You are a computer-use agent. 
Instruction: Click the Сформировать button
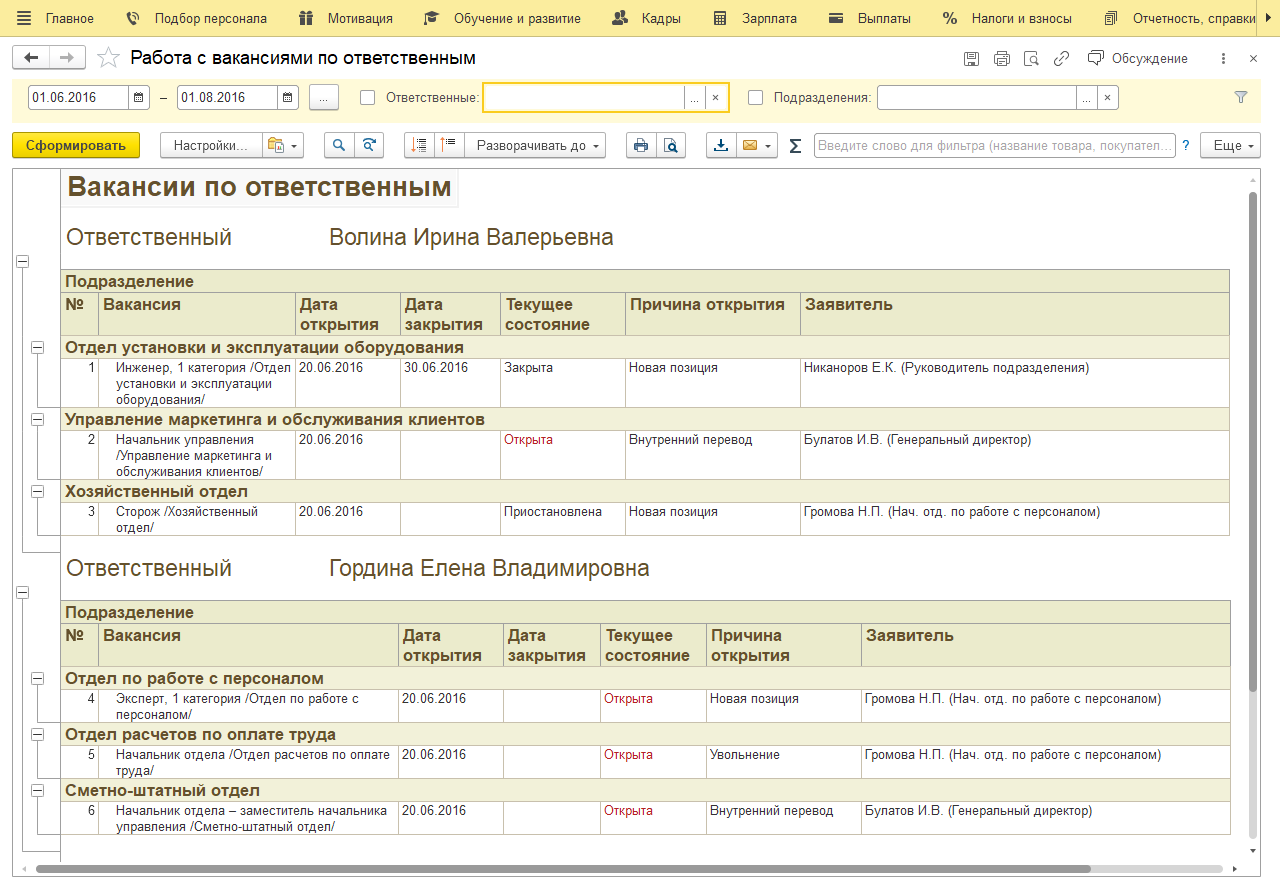point(76,146)
